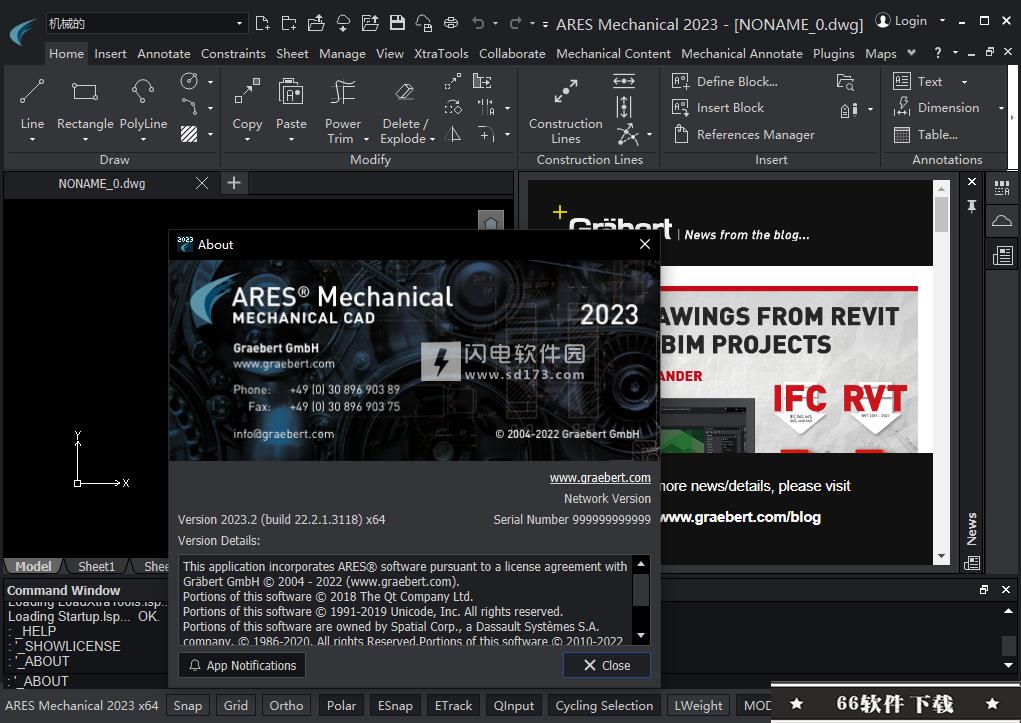The height and width of the screenshot is (723, 1021).
Task: Expand the Text tool dropdown arrow
Action: (x=964, y=82)
